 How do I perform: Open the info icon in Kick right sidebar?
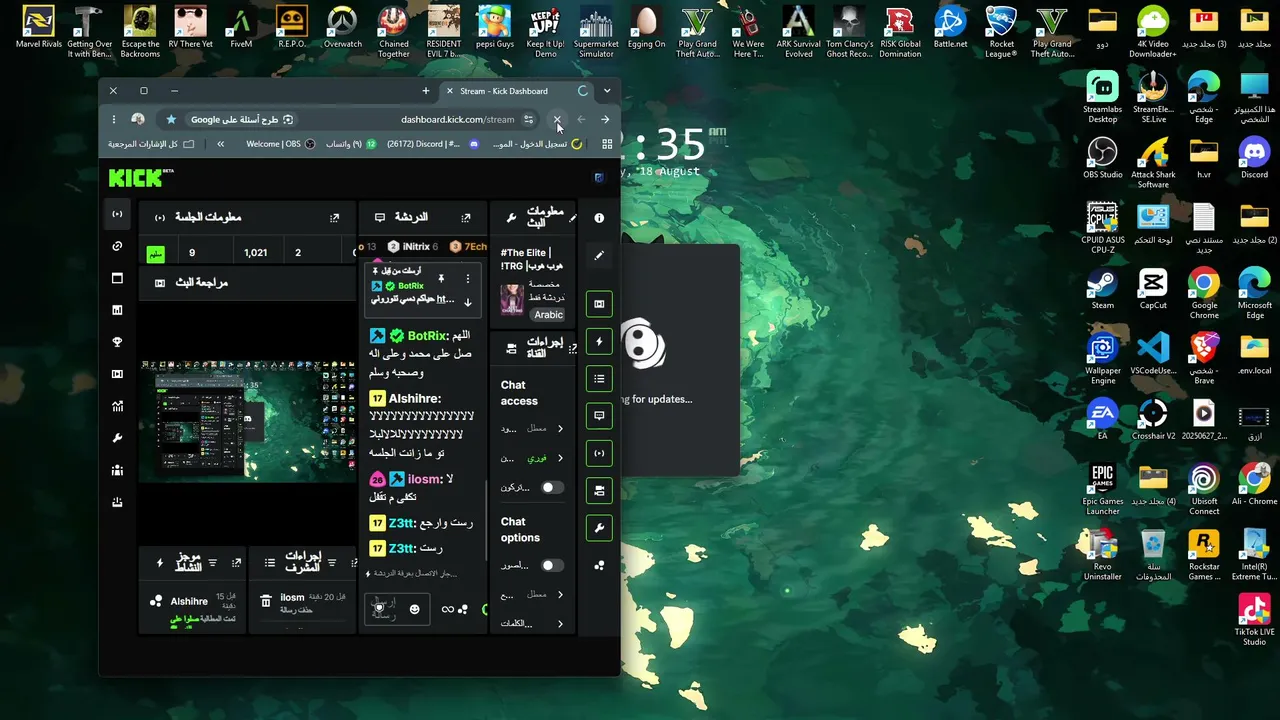[x=599, y=218]
